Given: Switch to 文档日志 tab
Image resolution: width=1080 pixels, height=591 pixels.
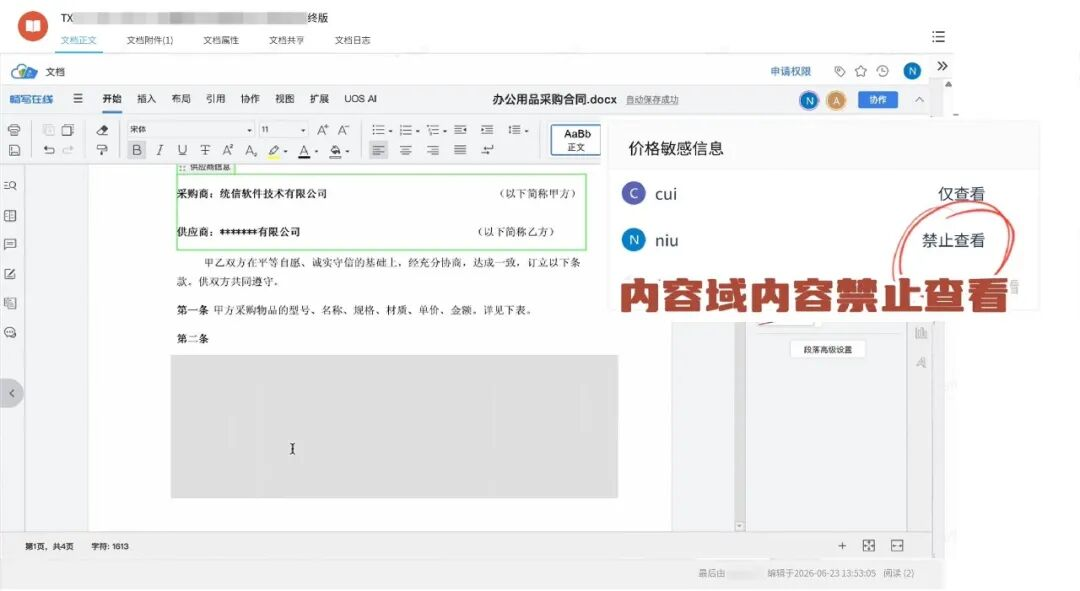Looking at the screenshot, I should tap(353, 40).
